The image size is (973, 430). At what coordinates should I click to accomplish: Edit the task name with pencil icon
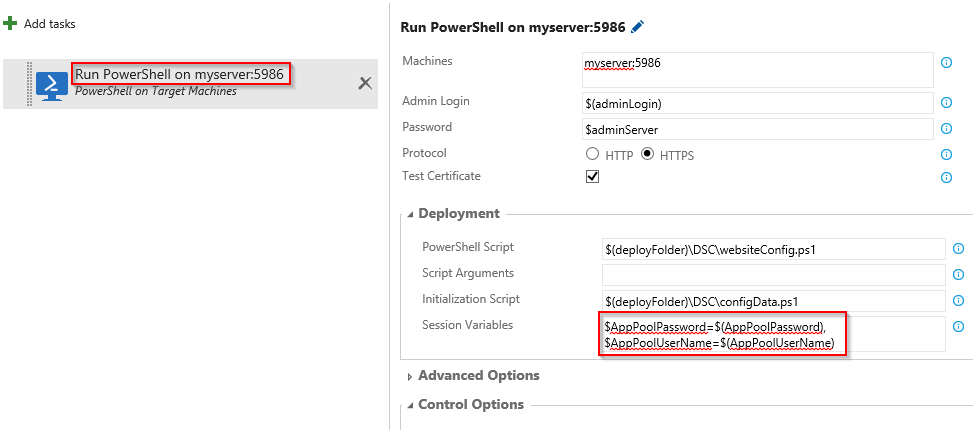pyautogui.click(x=638, y=27)
